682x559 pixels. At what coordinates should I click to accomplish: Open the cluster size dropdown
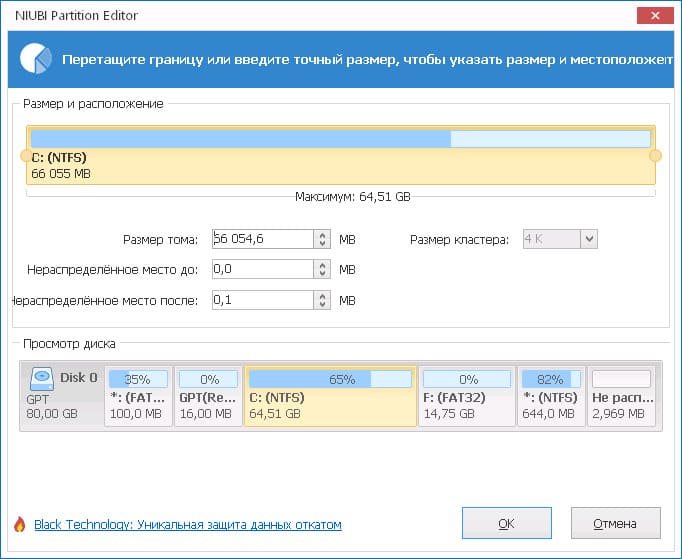[x=589, y=239]
